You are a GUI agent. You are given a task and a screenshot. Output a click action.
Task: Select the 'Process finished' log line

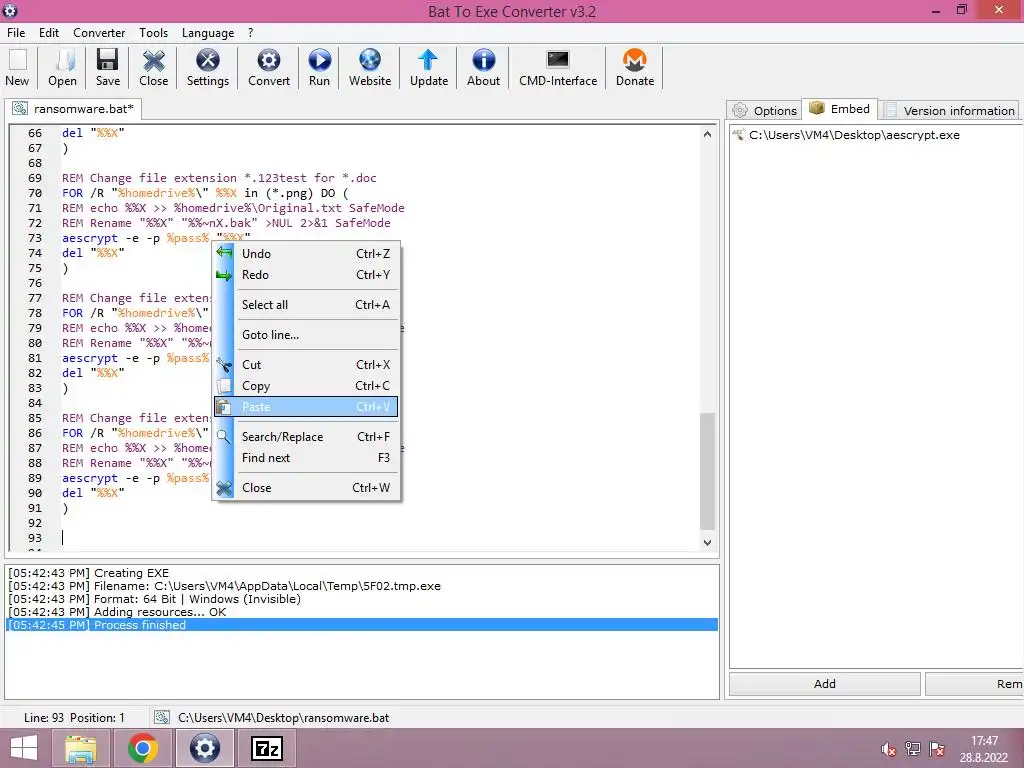tap(362, 625)
